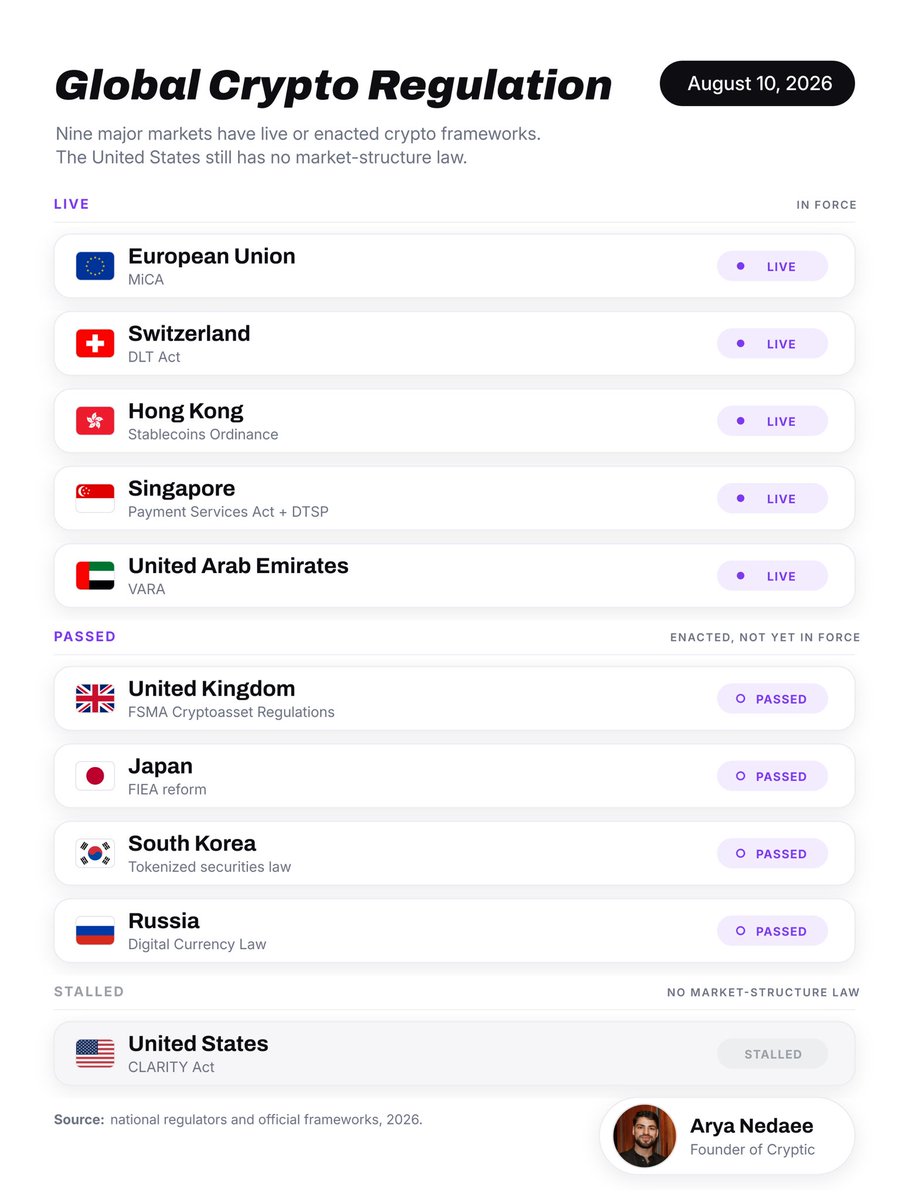909x1200 pixels.
Task: Click the STALLED section header
Action: click(89, 992)
